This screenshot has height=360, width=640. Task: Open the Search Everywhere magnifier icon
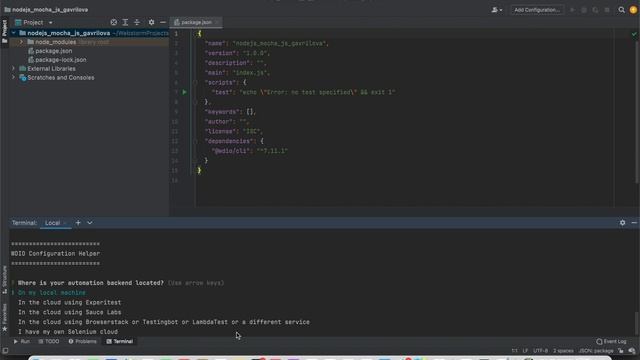pos(621,10)
